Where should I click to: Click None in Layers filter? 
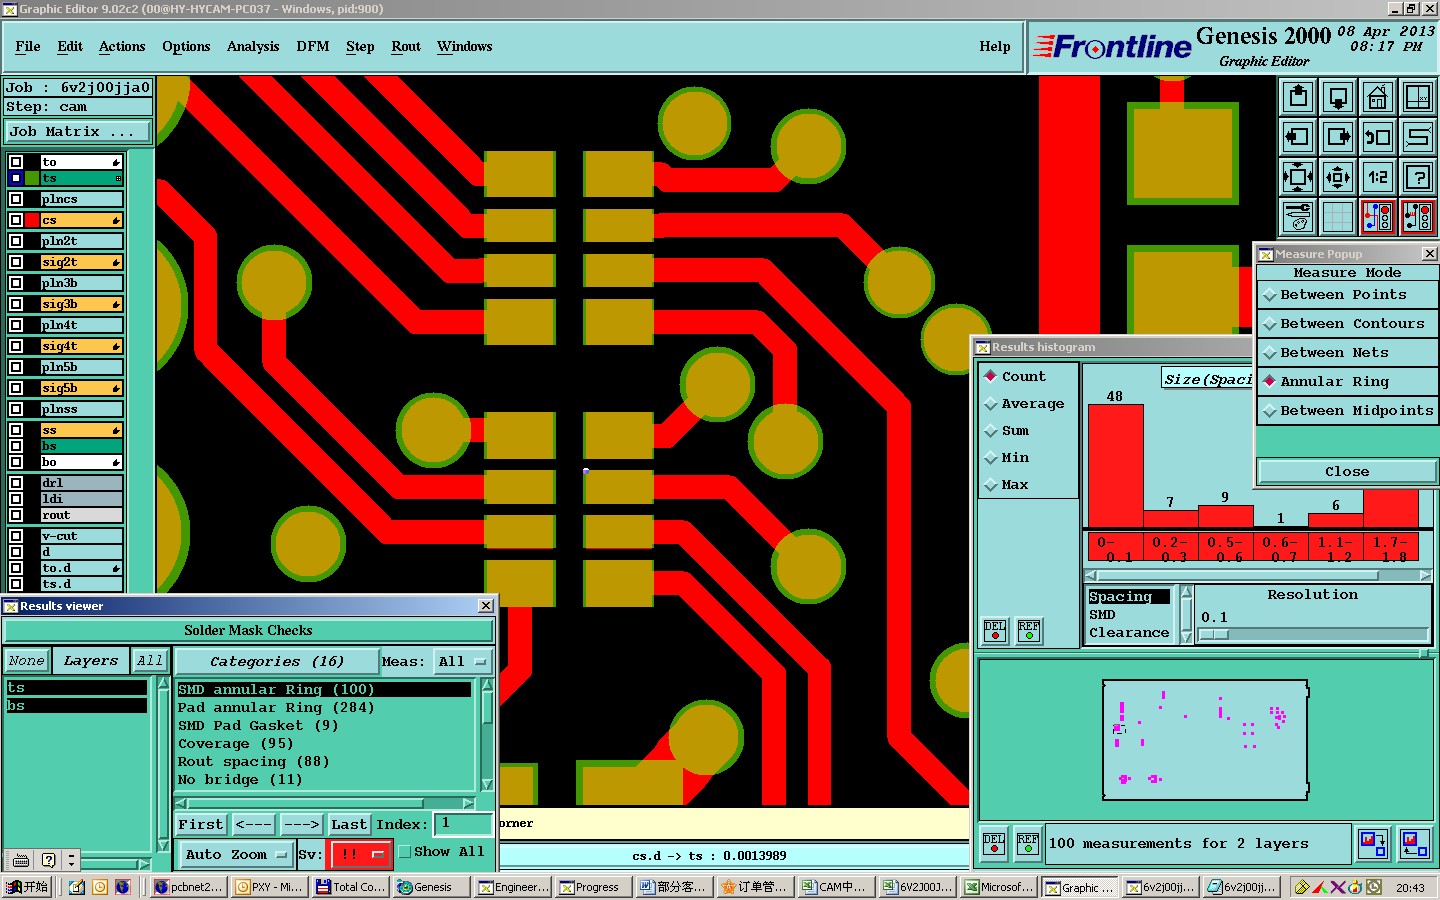[x=26, y=661]
